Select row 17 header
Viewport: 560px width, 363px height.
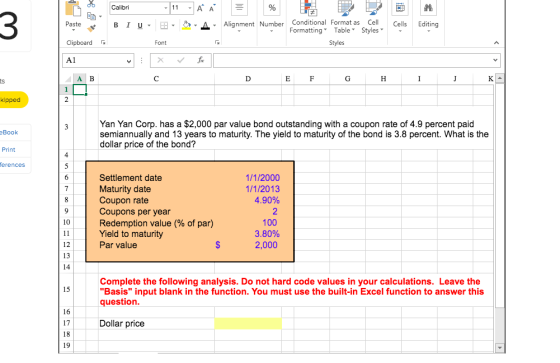click(66, 323)
